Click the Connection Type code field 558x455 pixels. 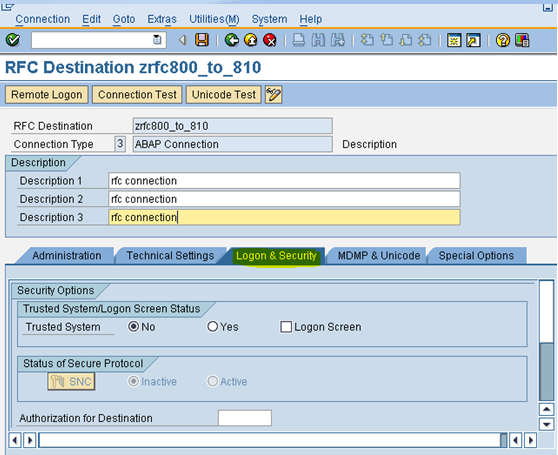[120, 144]
